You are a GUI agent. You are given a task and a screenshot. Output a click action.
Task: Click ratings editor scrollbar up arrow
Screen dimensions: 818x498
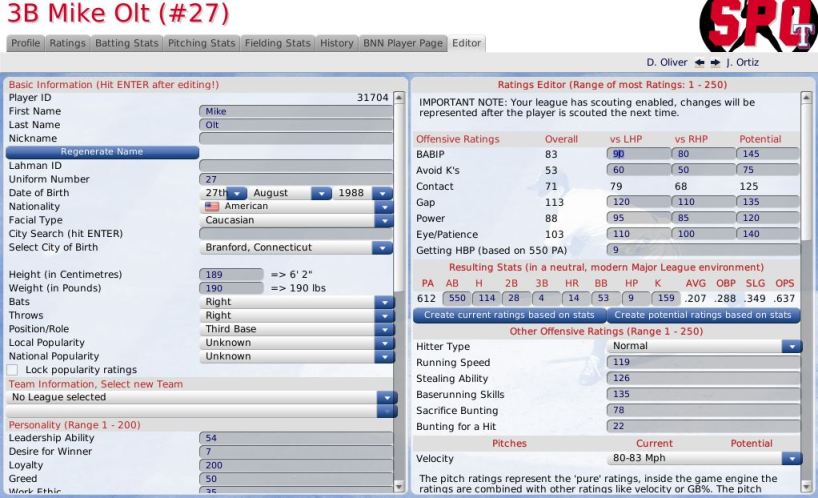806,98
